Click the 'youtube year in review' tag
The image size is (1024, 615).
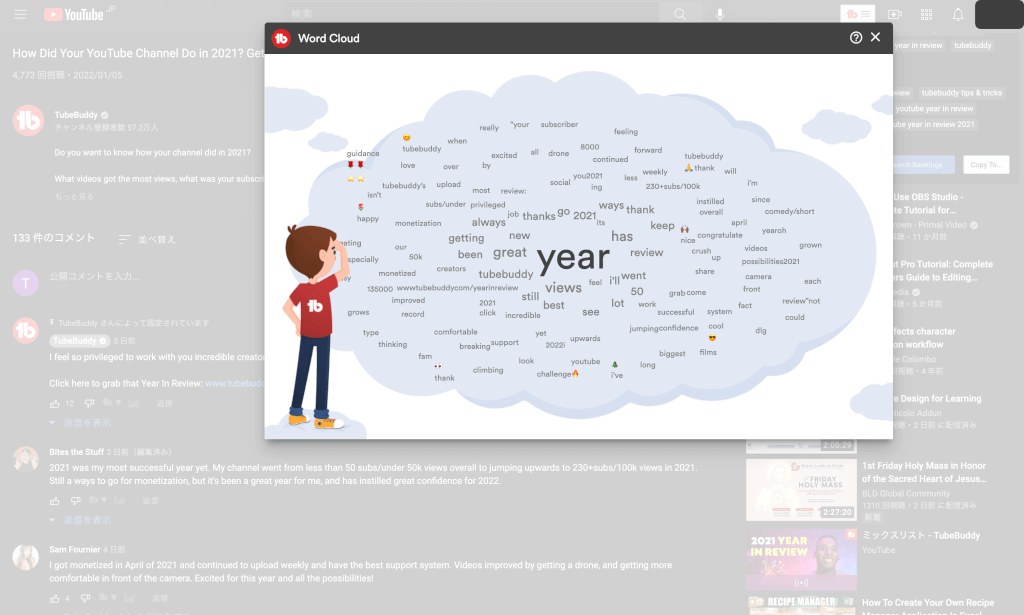[935, 108]
